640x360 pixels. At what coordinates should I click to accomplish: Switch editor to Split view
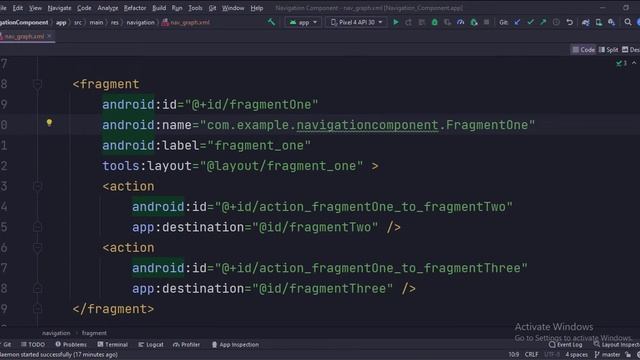(608, 50)
